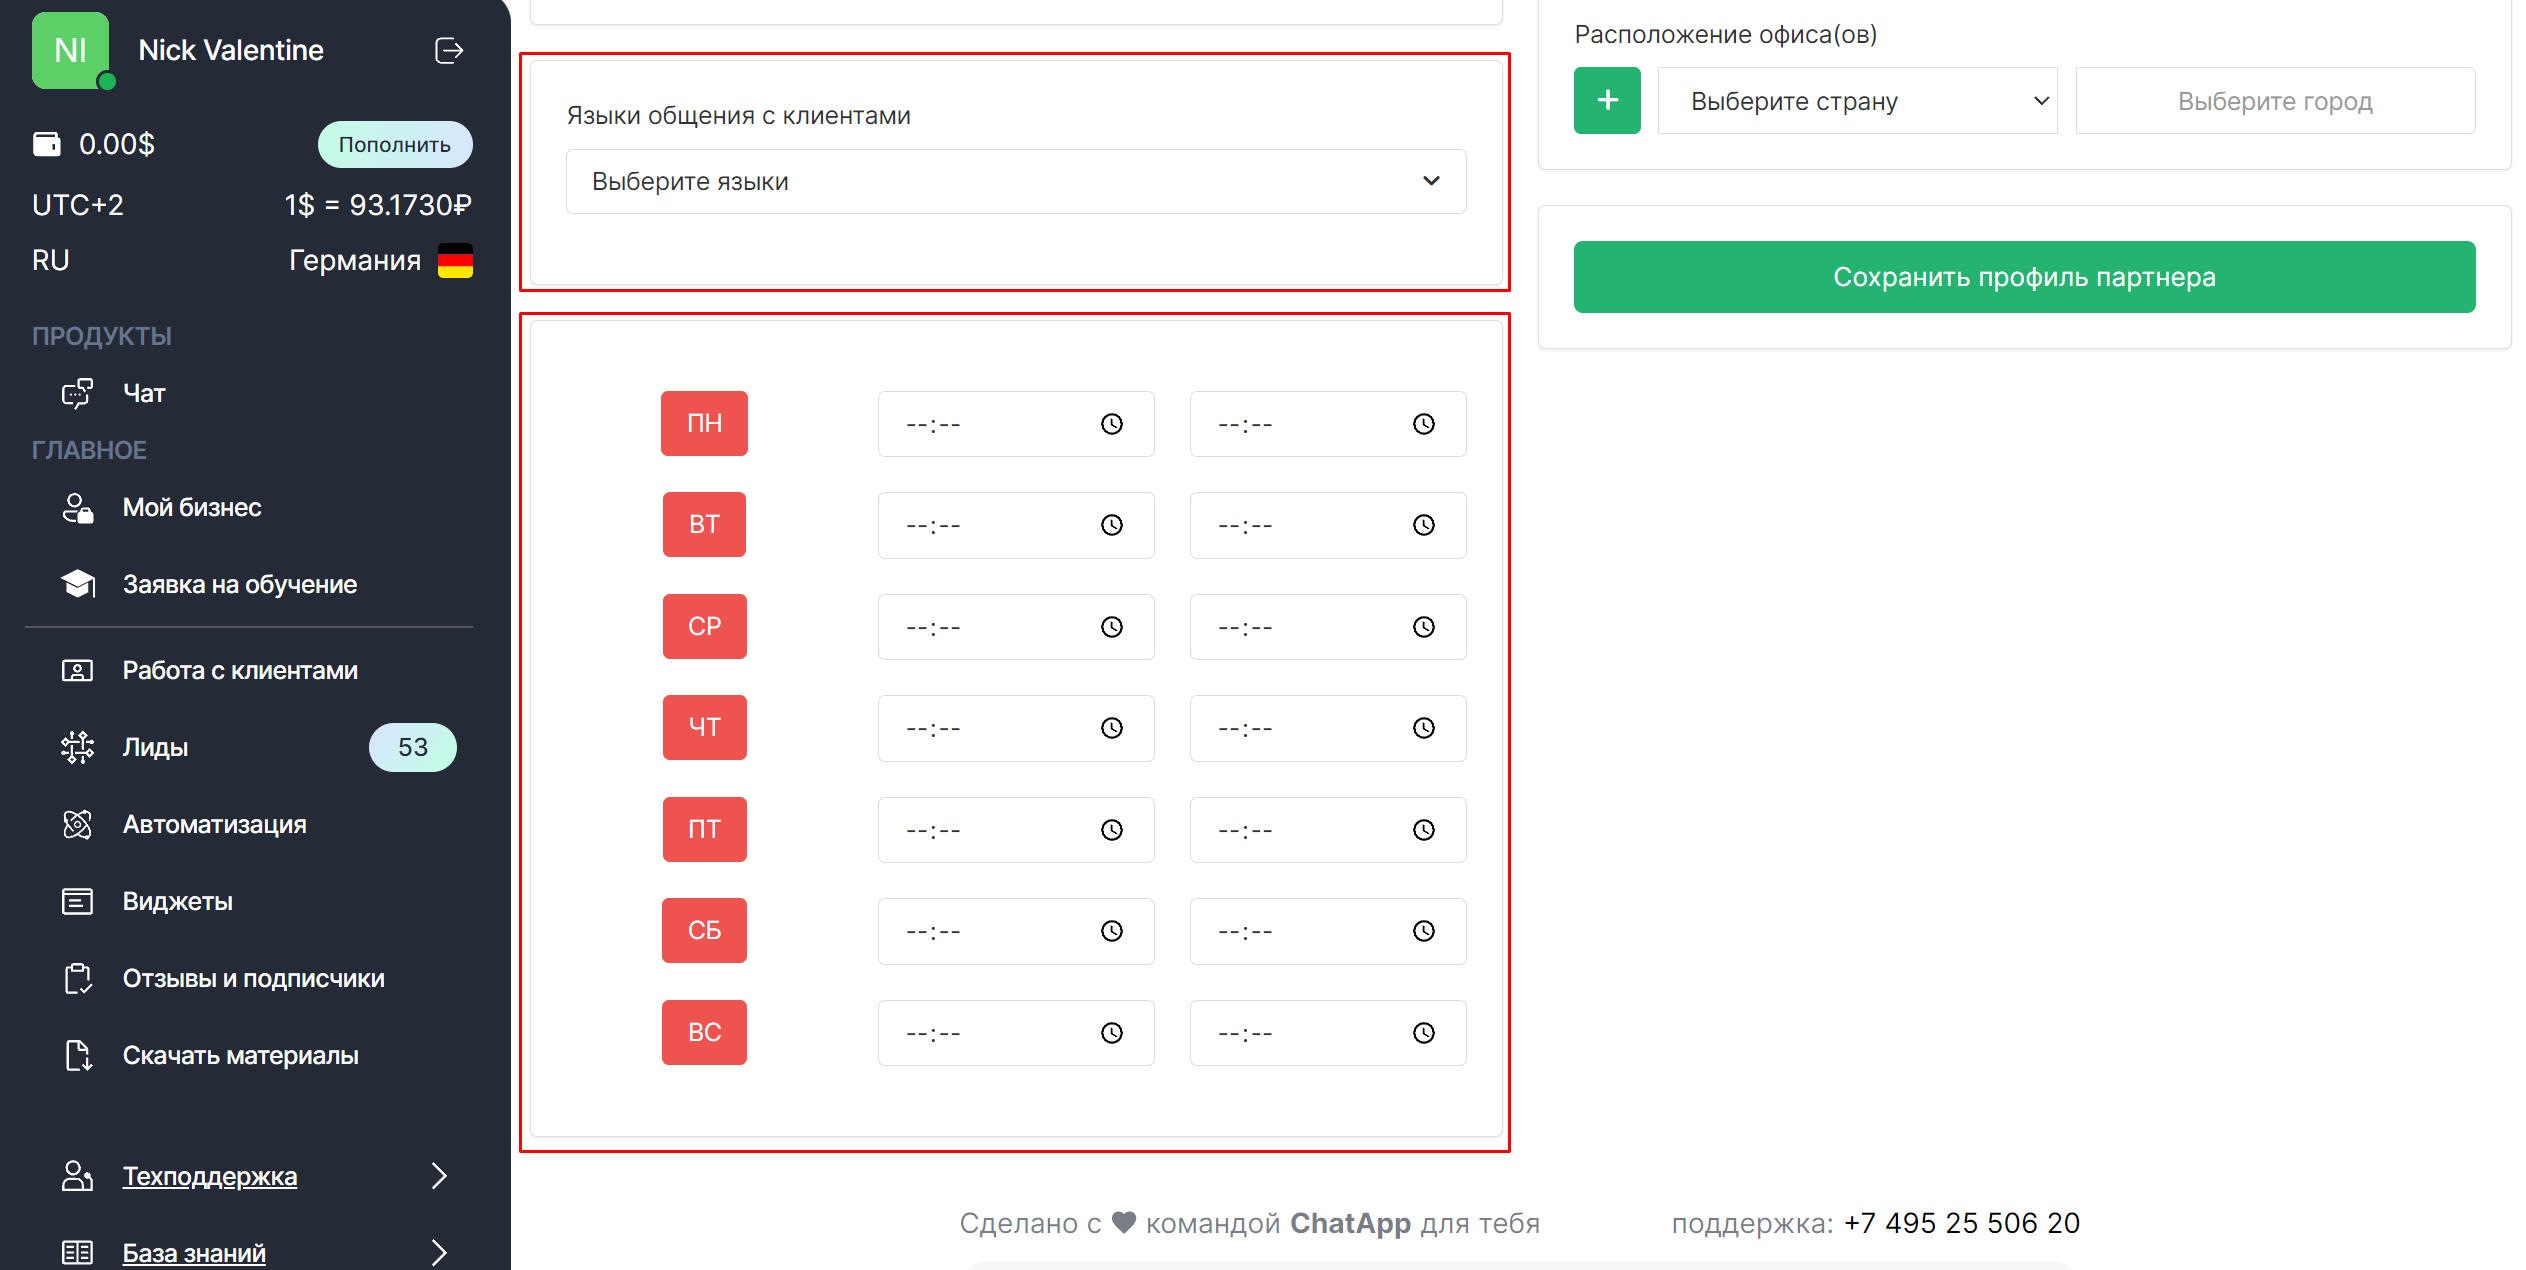The image size is (2526, 1270).
Task: Click the wallet balance icon
Action: tap(47, 144)
